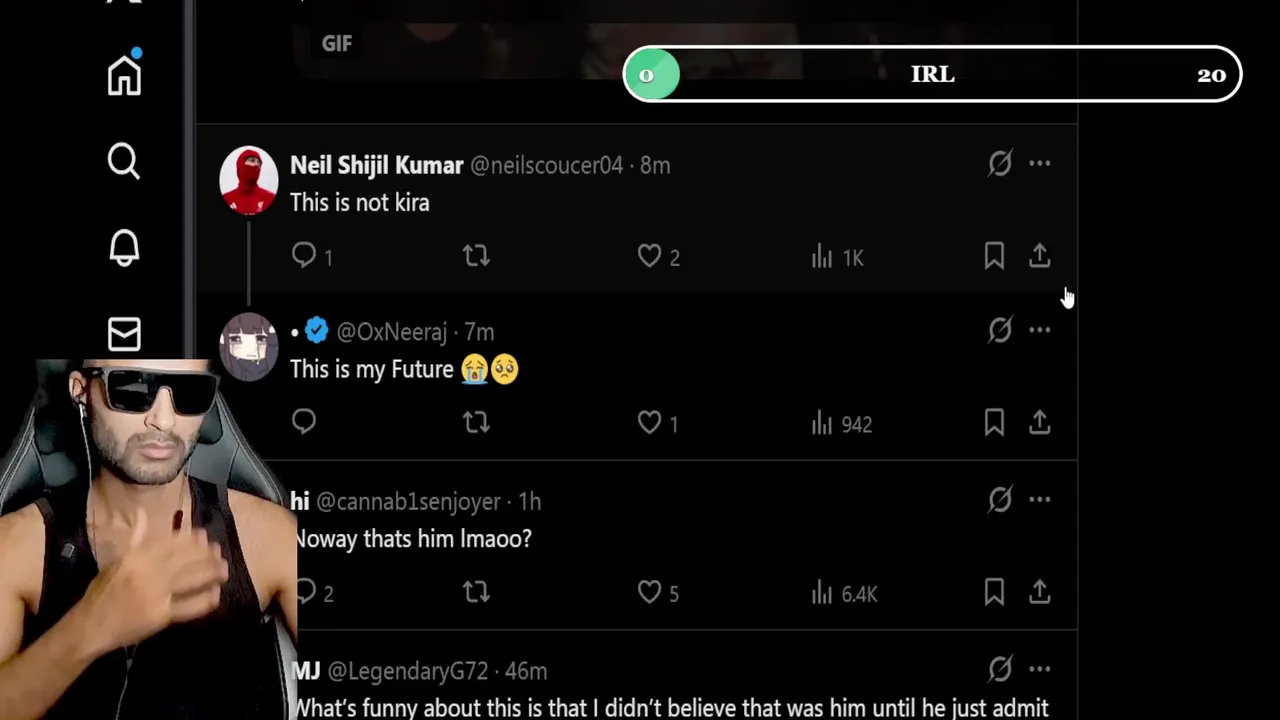Screen dimensions: 1280x720
Task: Click the IRL goal progress bar
Action: click(932, 75)
